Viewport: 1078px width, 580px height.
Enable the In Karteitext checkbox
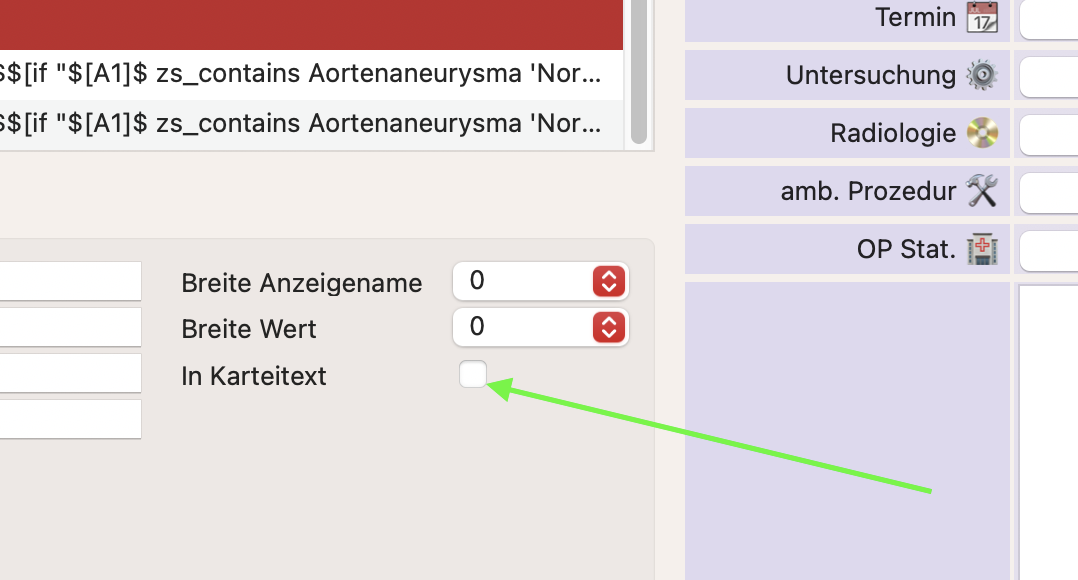click(473, 374)
